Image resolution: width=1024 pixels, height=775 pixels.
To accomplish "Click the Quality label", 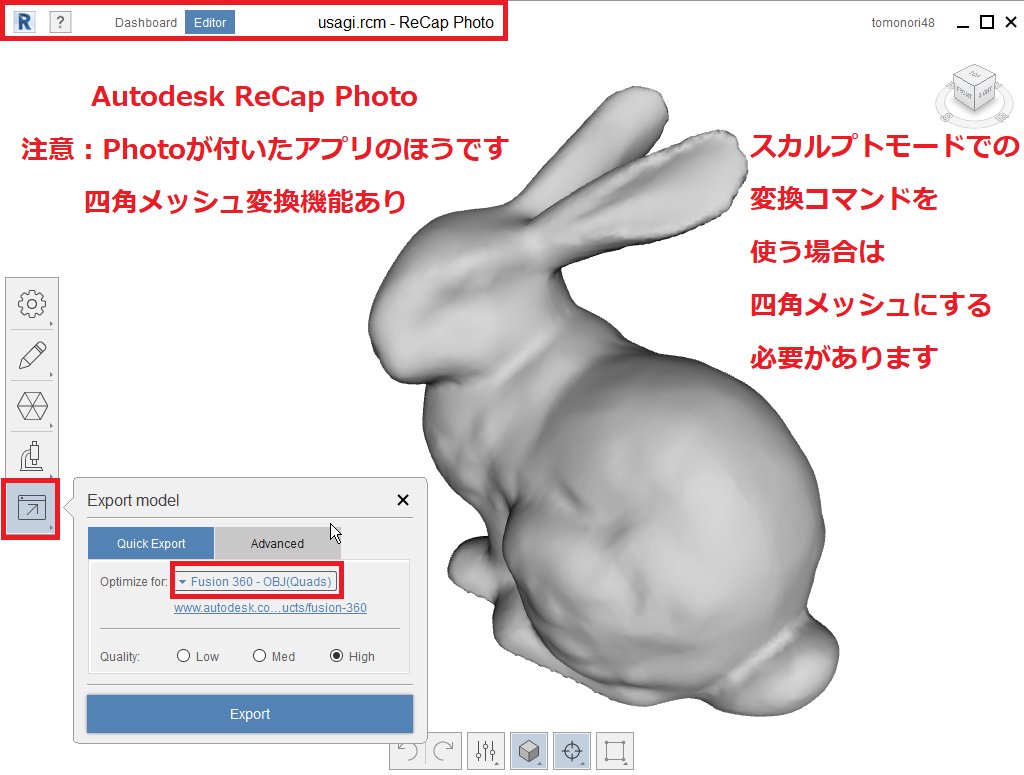I will tap(120, 656).
